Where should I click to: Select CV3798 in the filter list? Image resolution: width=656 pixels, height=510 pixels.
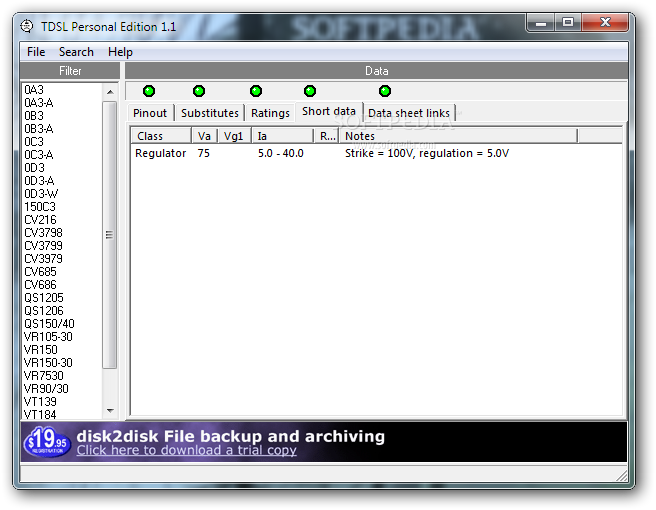pos(43,232)
